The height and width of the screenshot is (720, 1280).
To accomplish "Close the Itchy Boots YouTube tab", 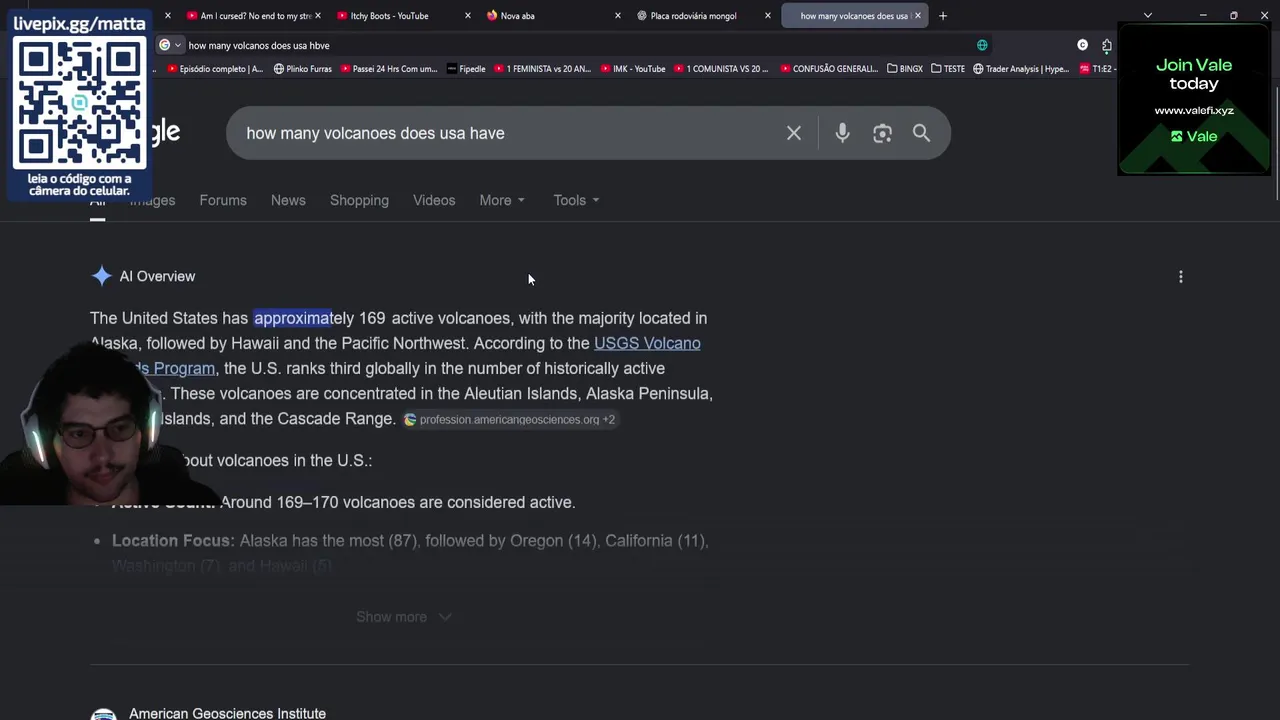I will pyautogui.click(x=468, y=16).
